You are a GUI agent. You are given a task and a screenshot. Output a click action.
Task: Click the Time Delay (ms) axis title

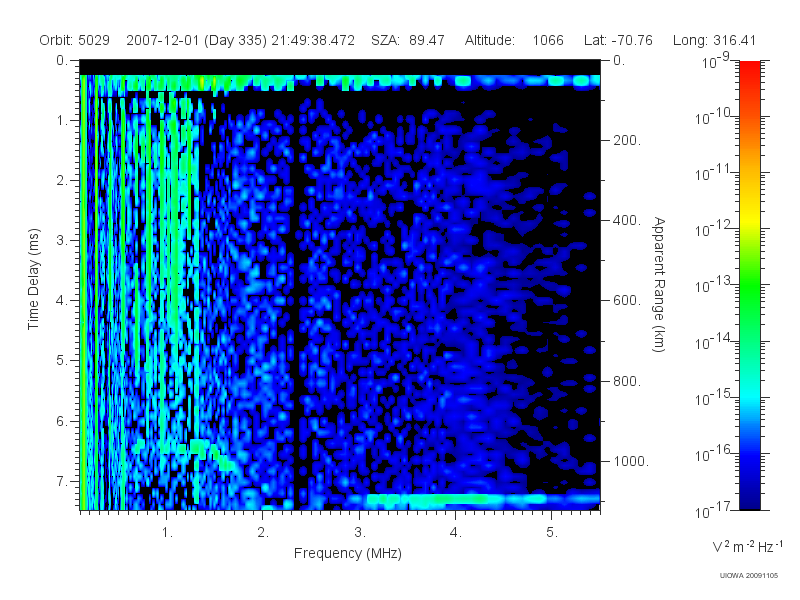click(x=33, y=279)
